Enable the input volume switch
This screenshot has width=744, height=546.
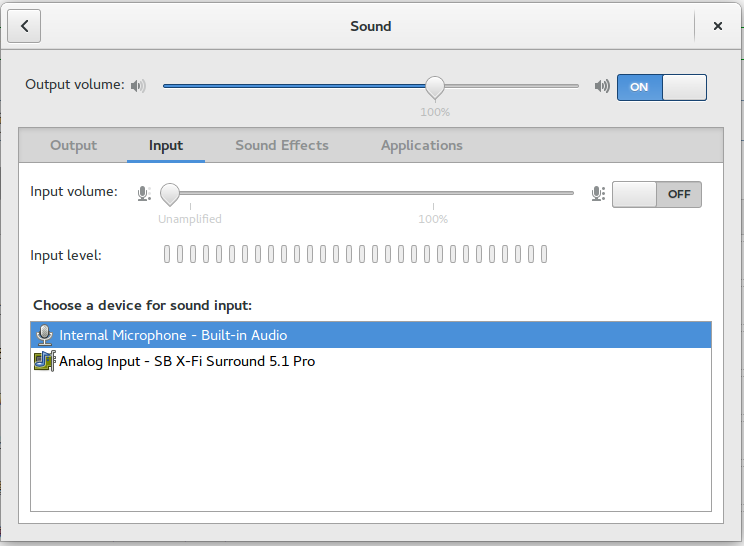pyautogui.click(x=657, y=194)
